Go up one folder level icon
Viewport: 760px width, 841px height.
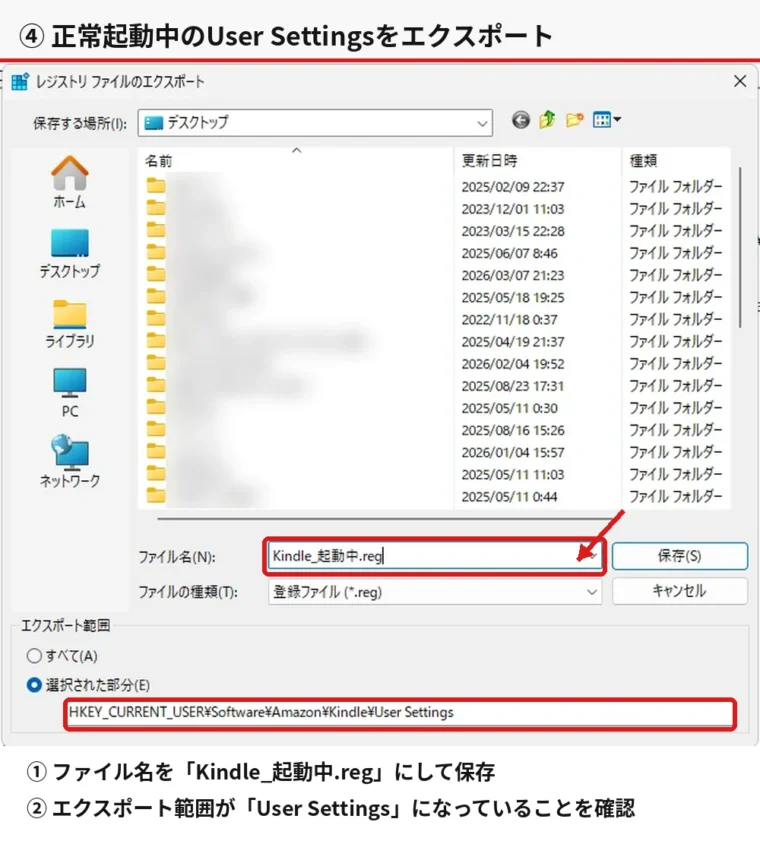coord(547,120)
